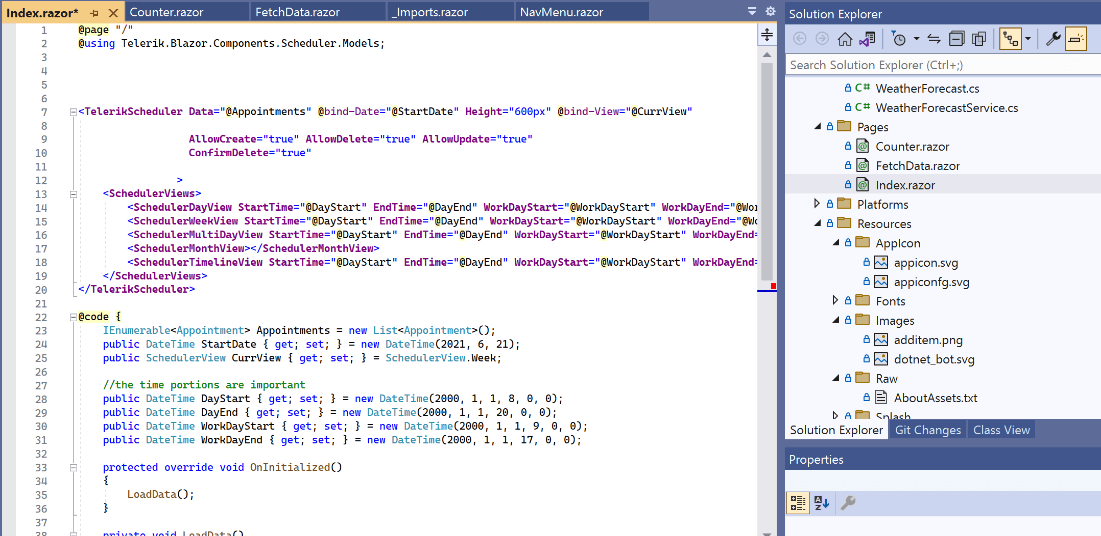Collapse the AppIcon folder
1101x536 pixels.
(x=836, y=242)
